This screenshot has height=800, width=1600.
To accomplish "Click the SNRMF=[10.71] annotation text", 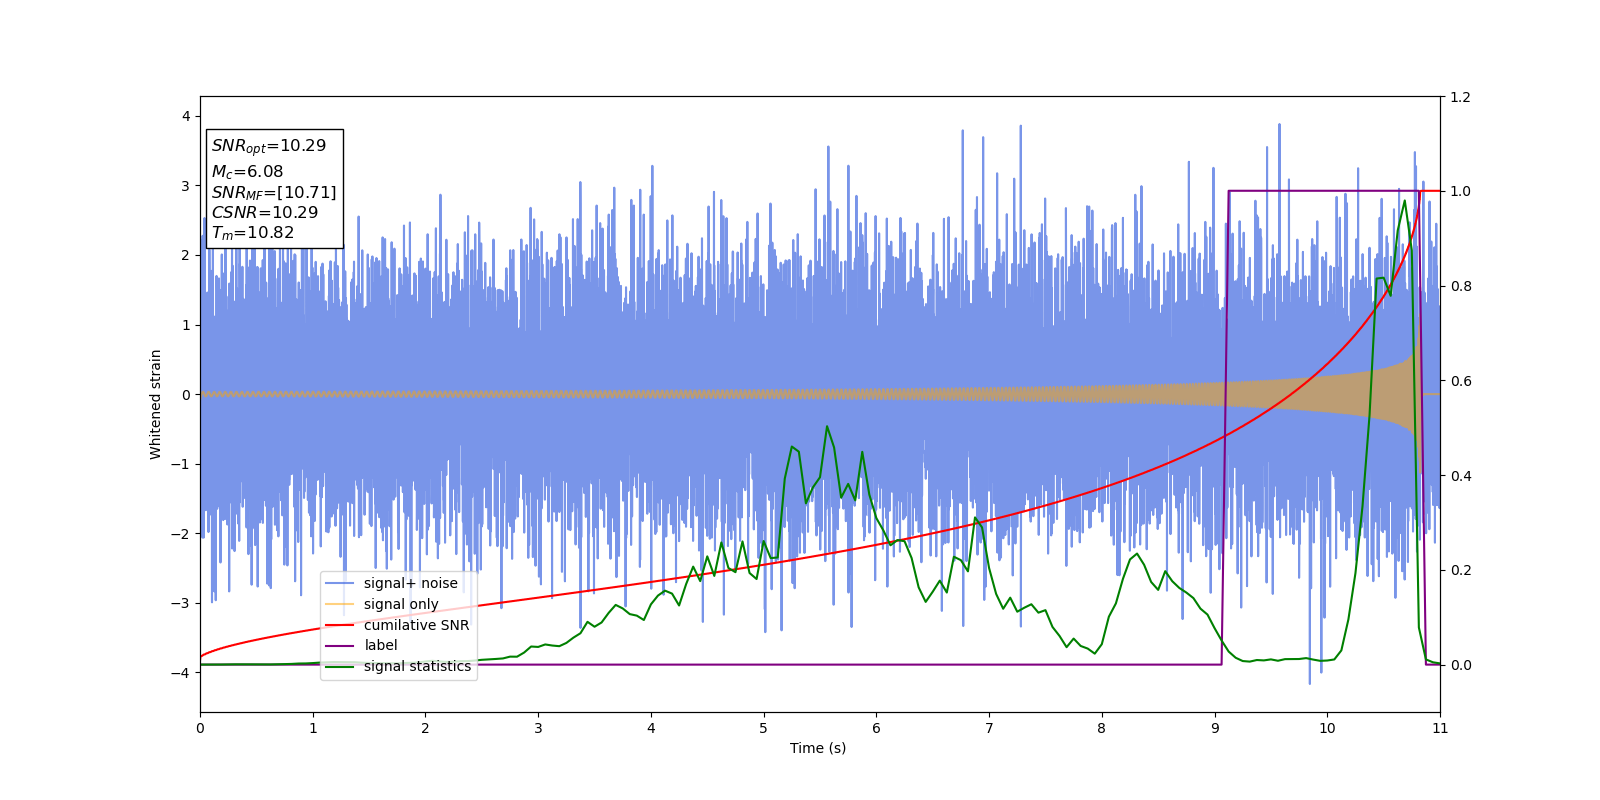I will coord(274,192).
